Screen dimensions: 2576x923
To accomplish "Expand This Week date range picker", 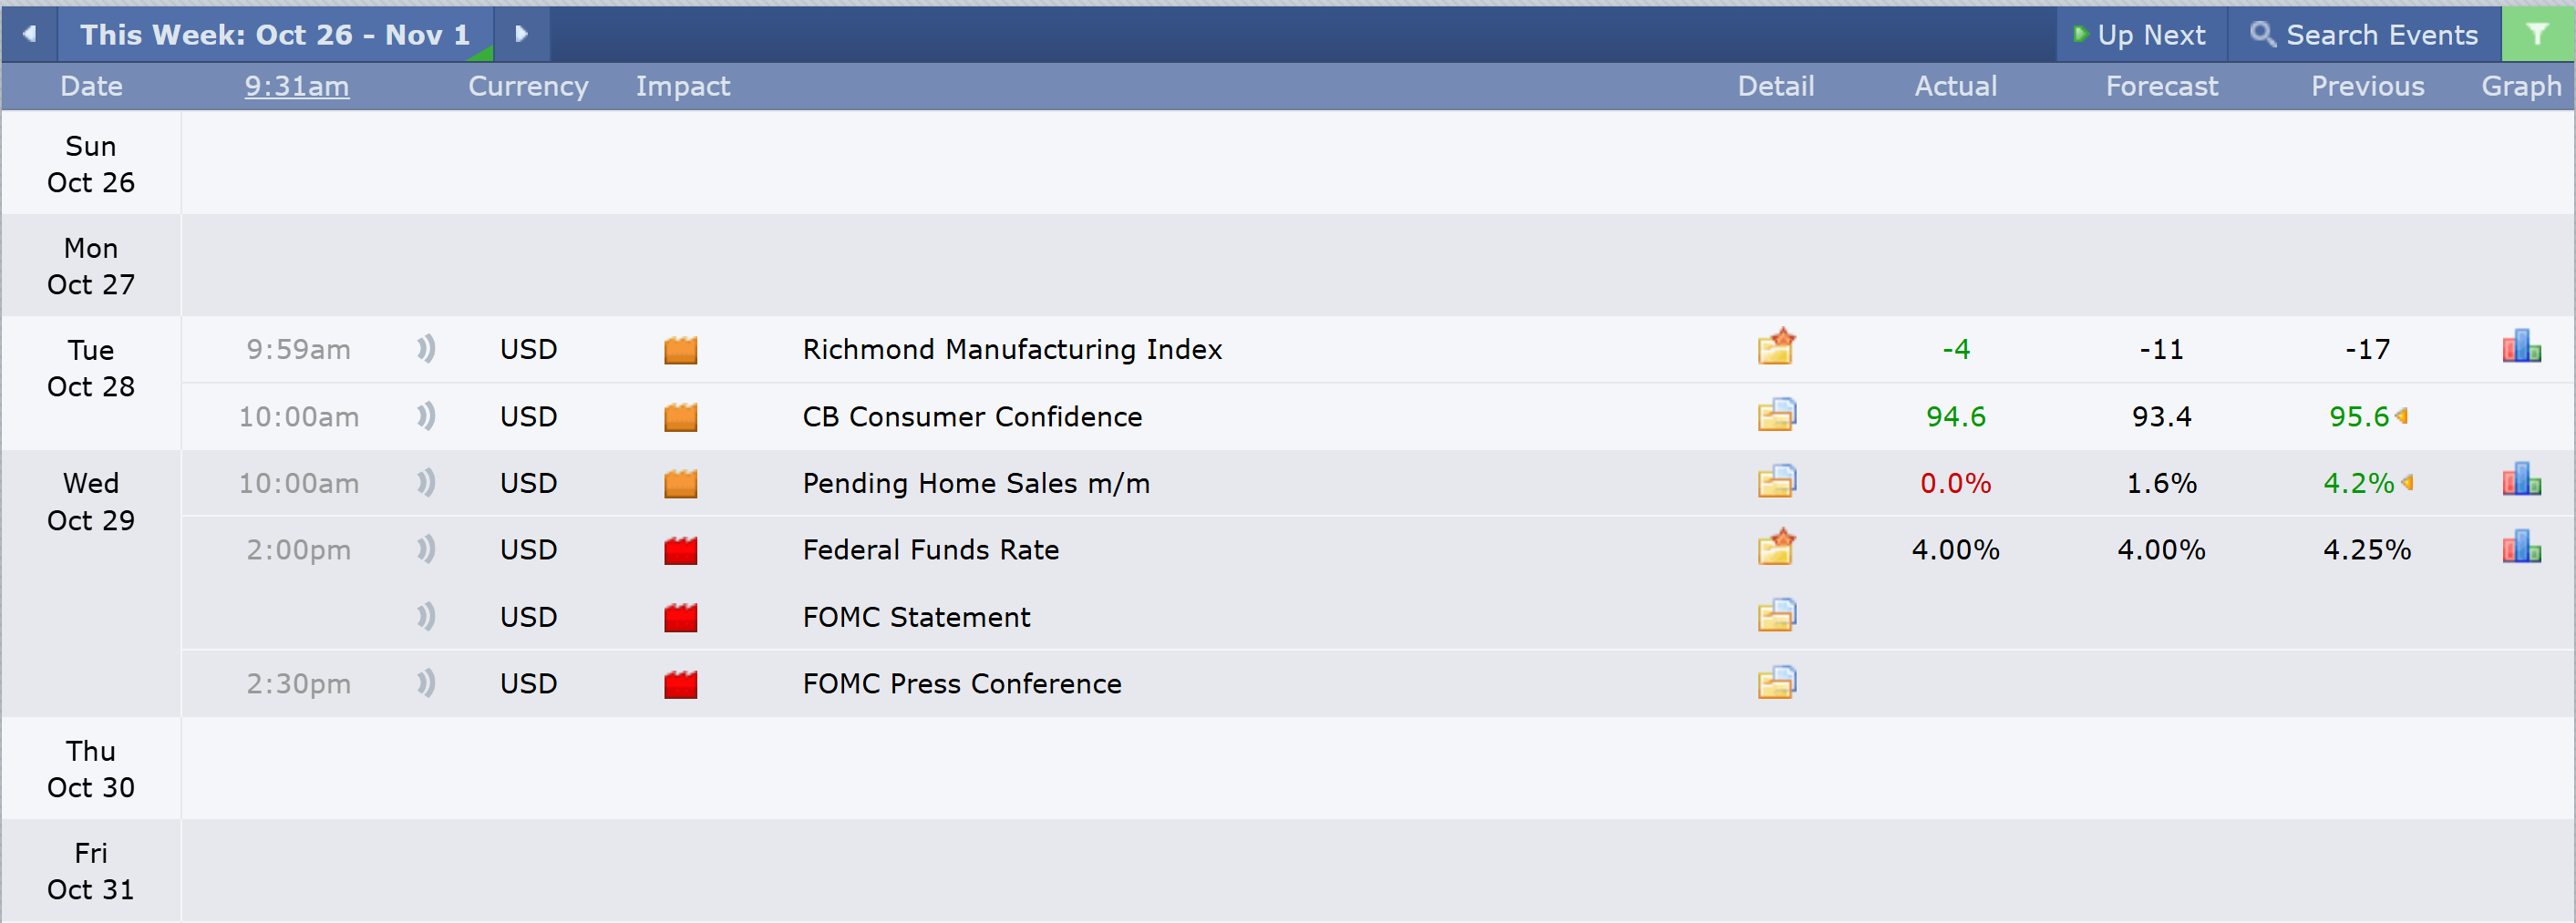I will click(275, 35).
